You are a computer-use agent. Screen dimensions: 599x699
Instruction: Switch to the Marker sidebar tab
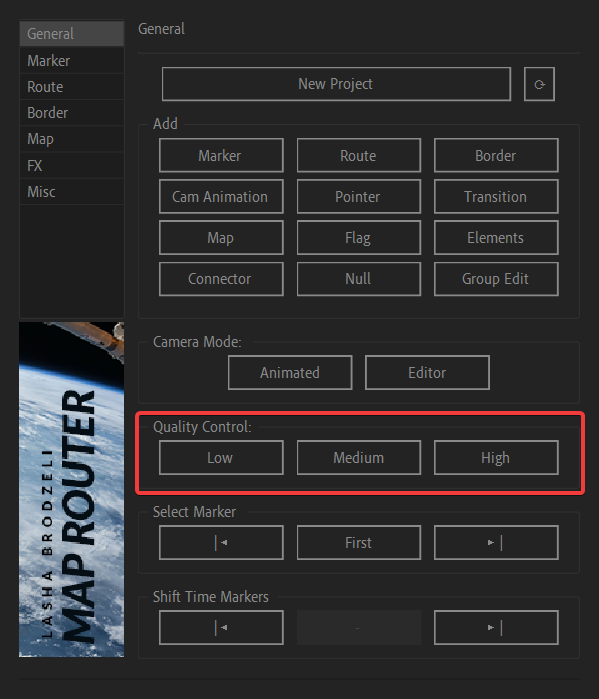[x=72, y=60]
